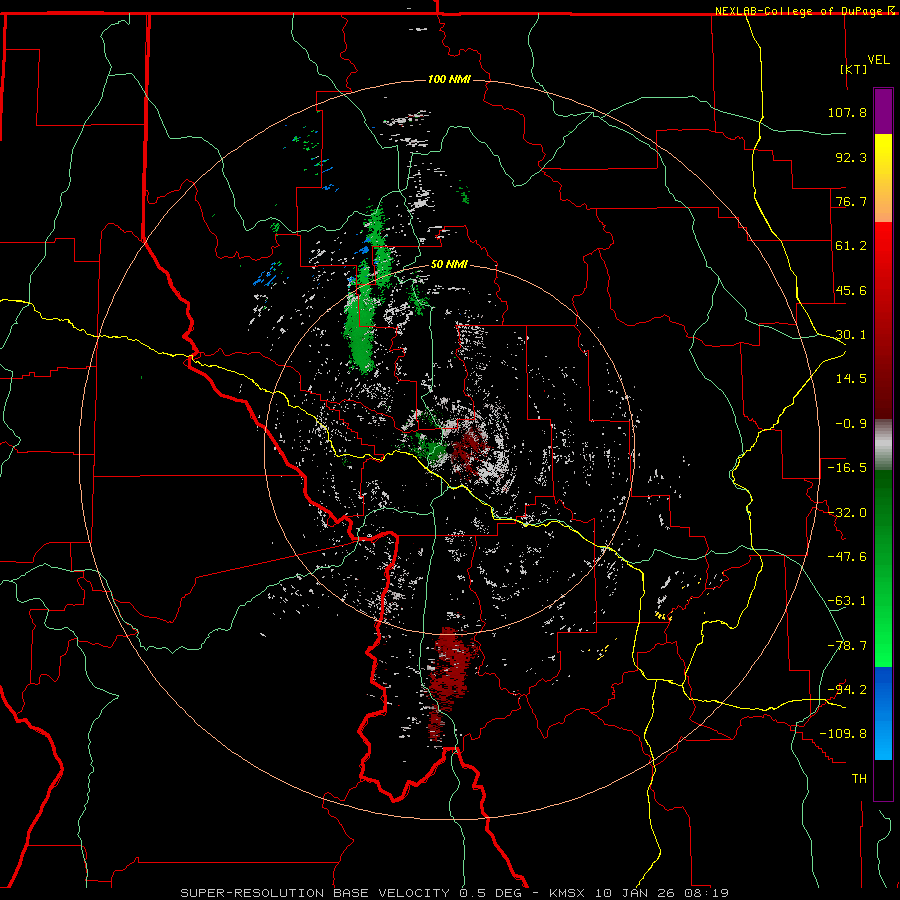
Task: Click the 61.2 legend value
Action: click(x=851, y=246)
